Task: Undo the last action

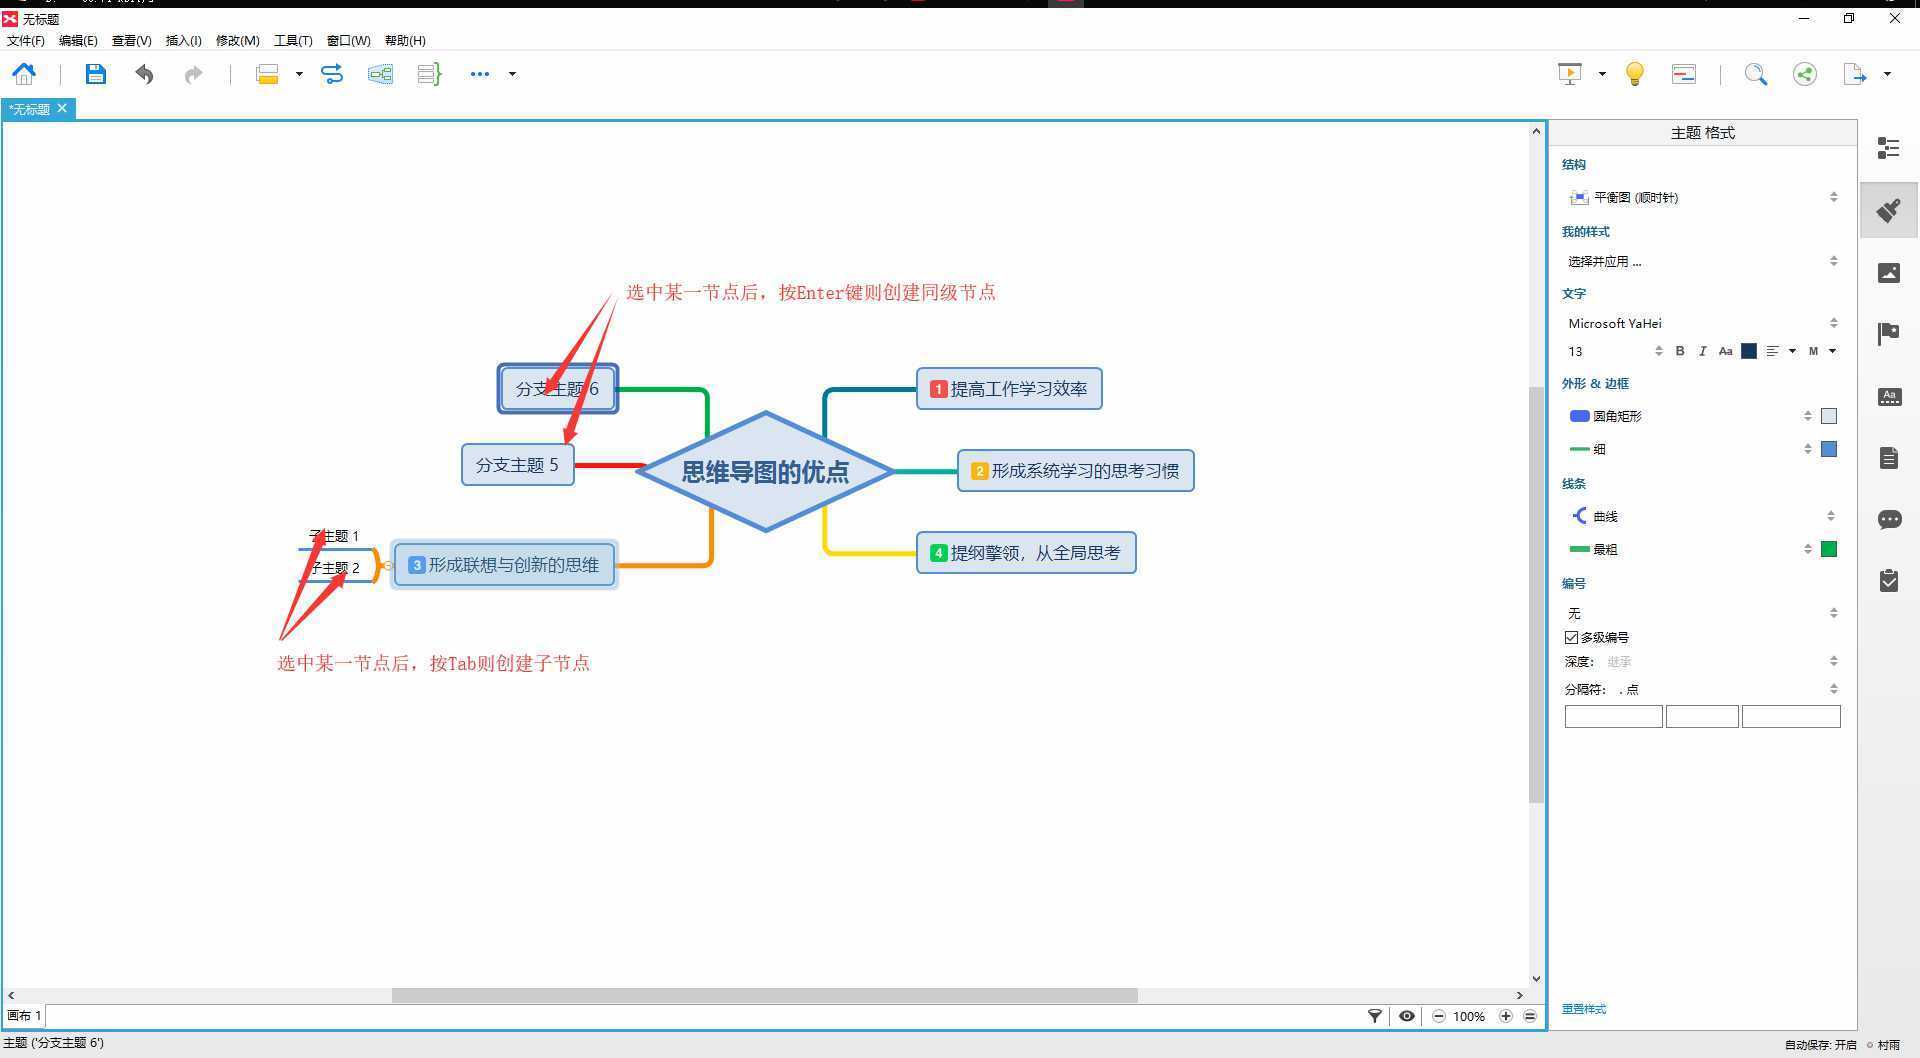Action: click(144, 74)
